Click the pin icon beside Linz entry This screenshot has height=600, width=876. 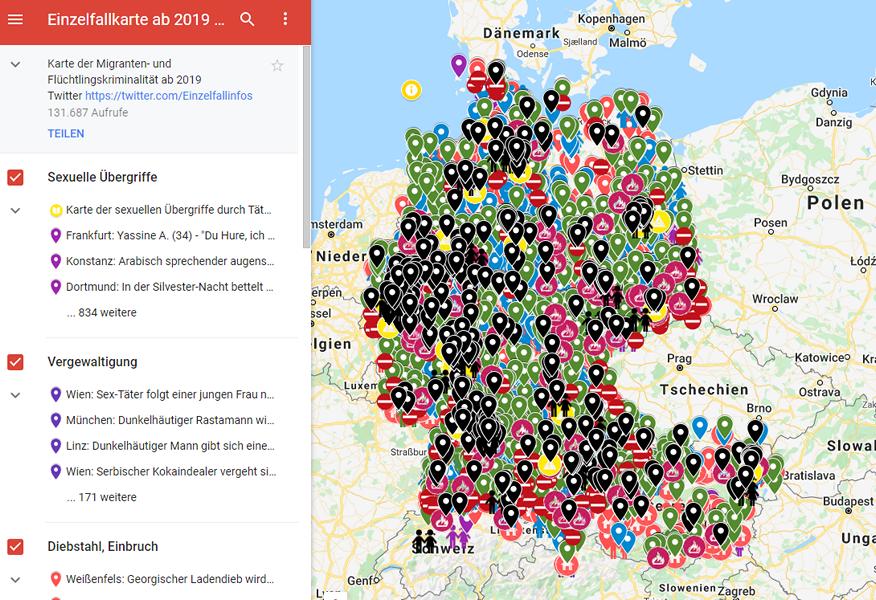click(x=55, y=446)
